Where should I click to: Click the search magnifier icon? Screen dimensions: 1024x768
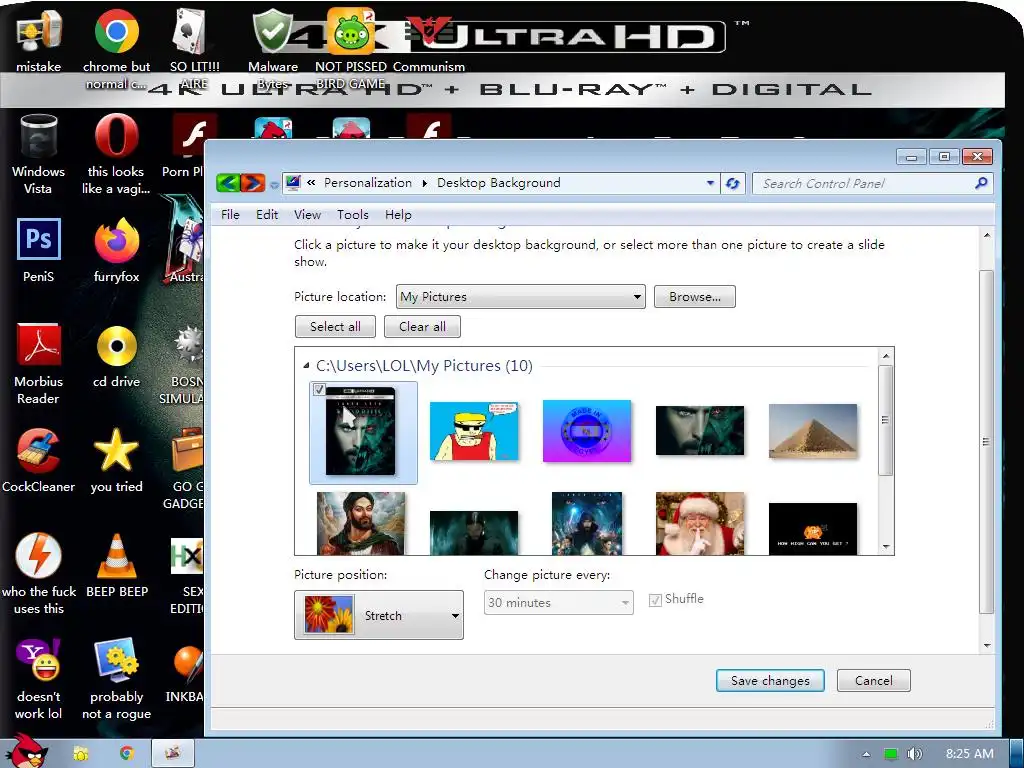click(x=981, y=184)
